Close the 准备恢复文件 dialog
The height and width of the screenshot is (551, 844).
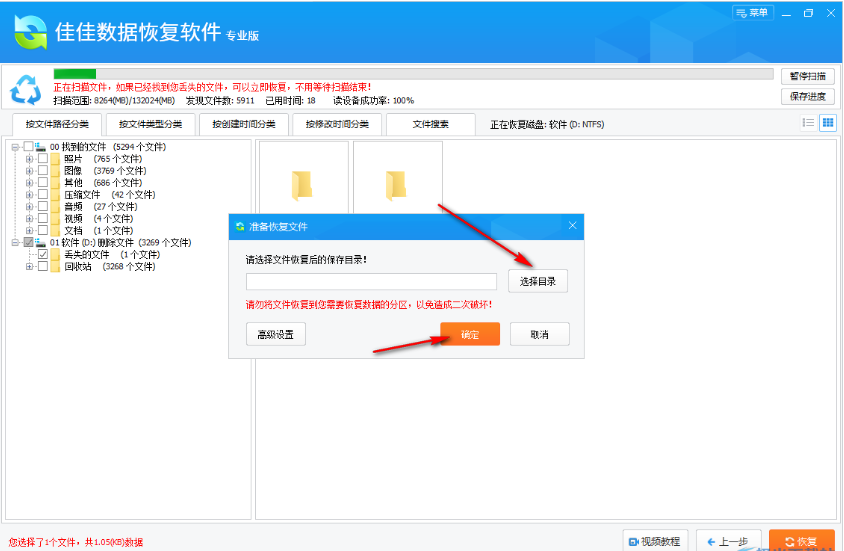tap(573, 226)
